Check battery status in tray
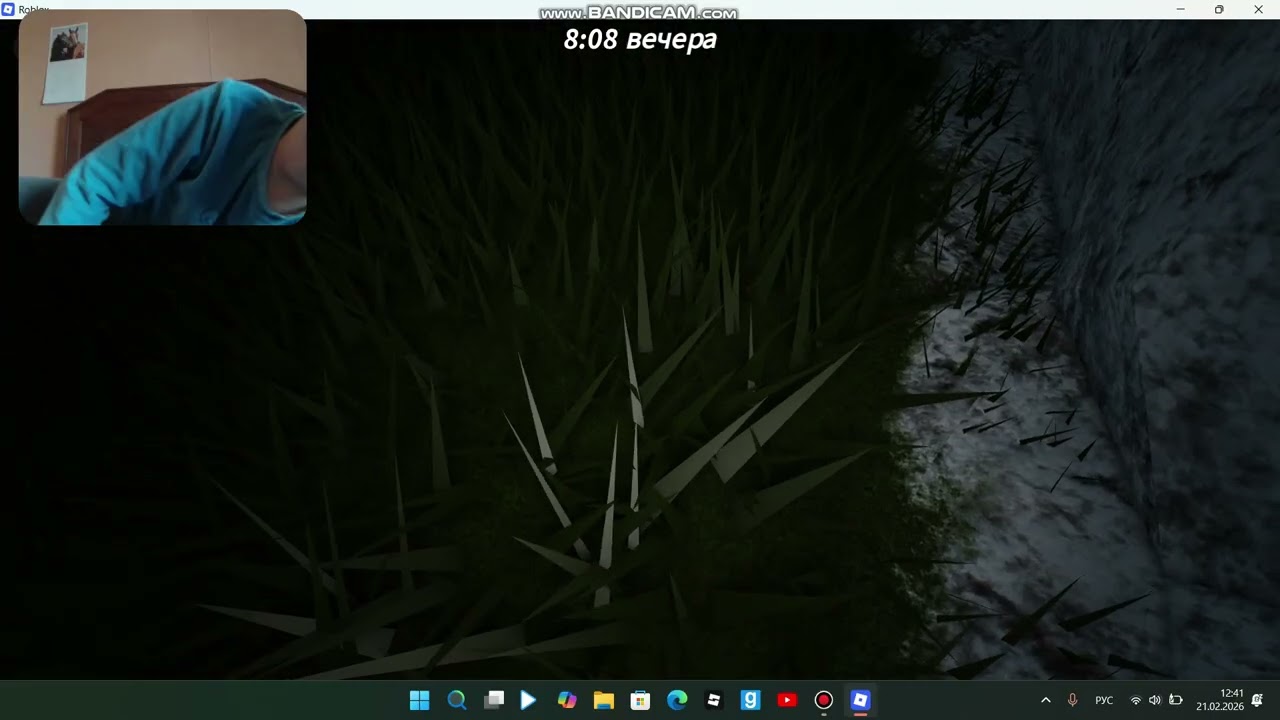This screenshot has width=1280, height=720. click(x=1176, y=700)
